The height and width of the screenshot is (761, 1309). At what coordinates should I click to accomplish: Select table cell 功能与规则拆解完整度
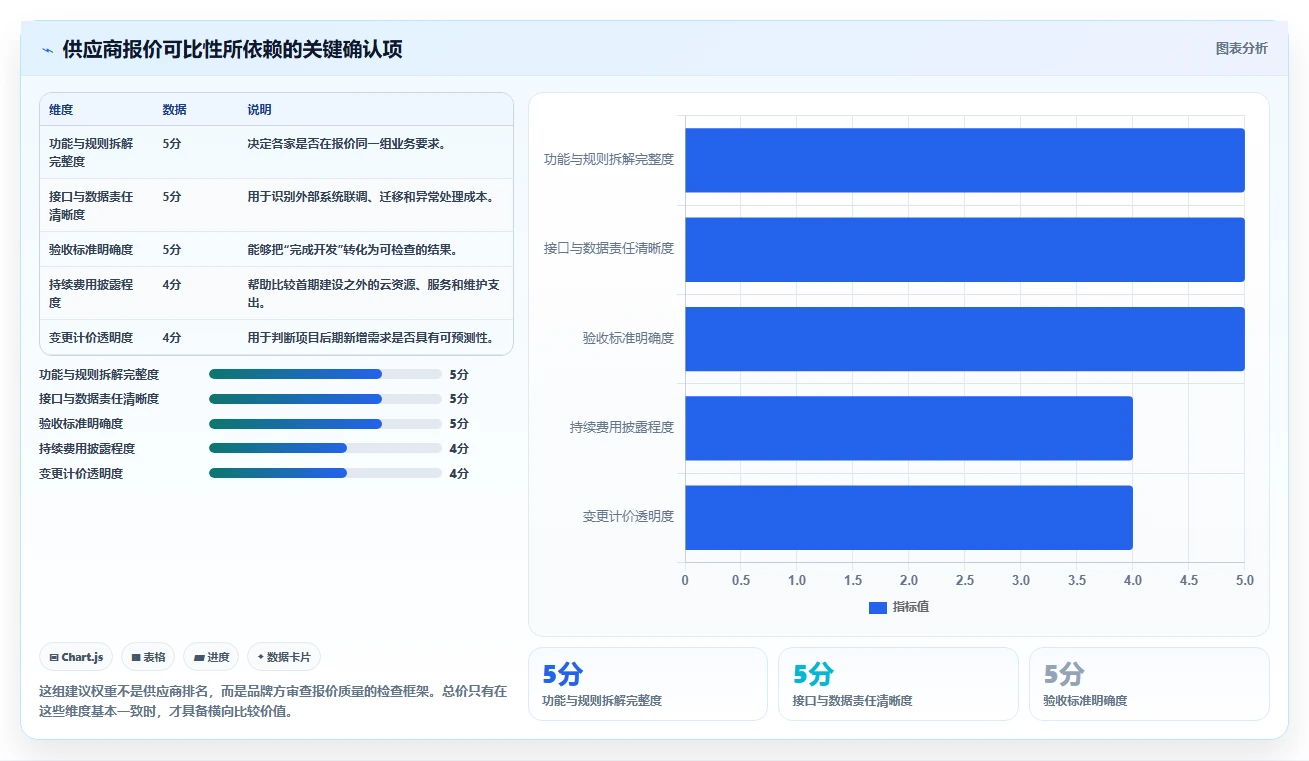[96, 152]
